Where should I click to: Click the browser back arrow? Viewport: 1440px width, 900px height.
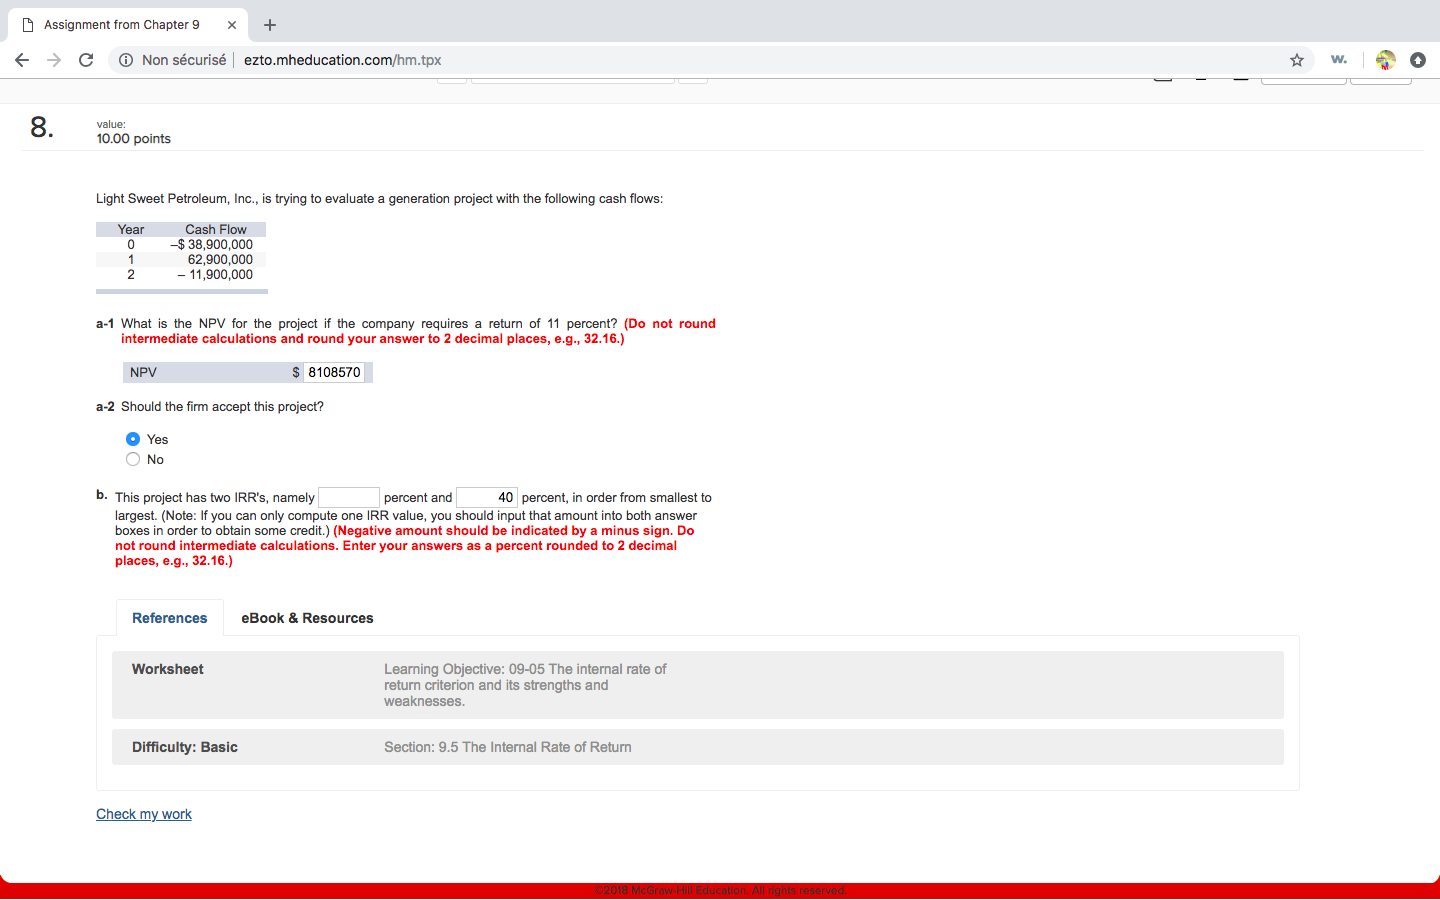point(22,60)
